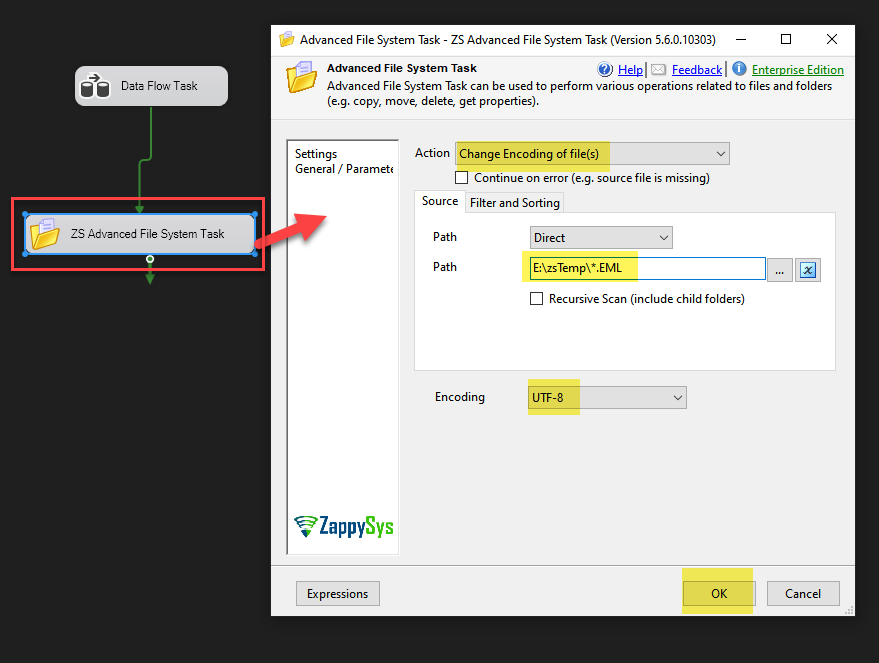The image size is (879, 663).
Task: Click OK to save settings
Action: (719, 594)
